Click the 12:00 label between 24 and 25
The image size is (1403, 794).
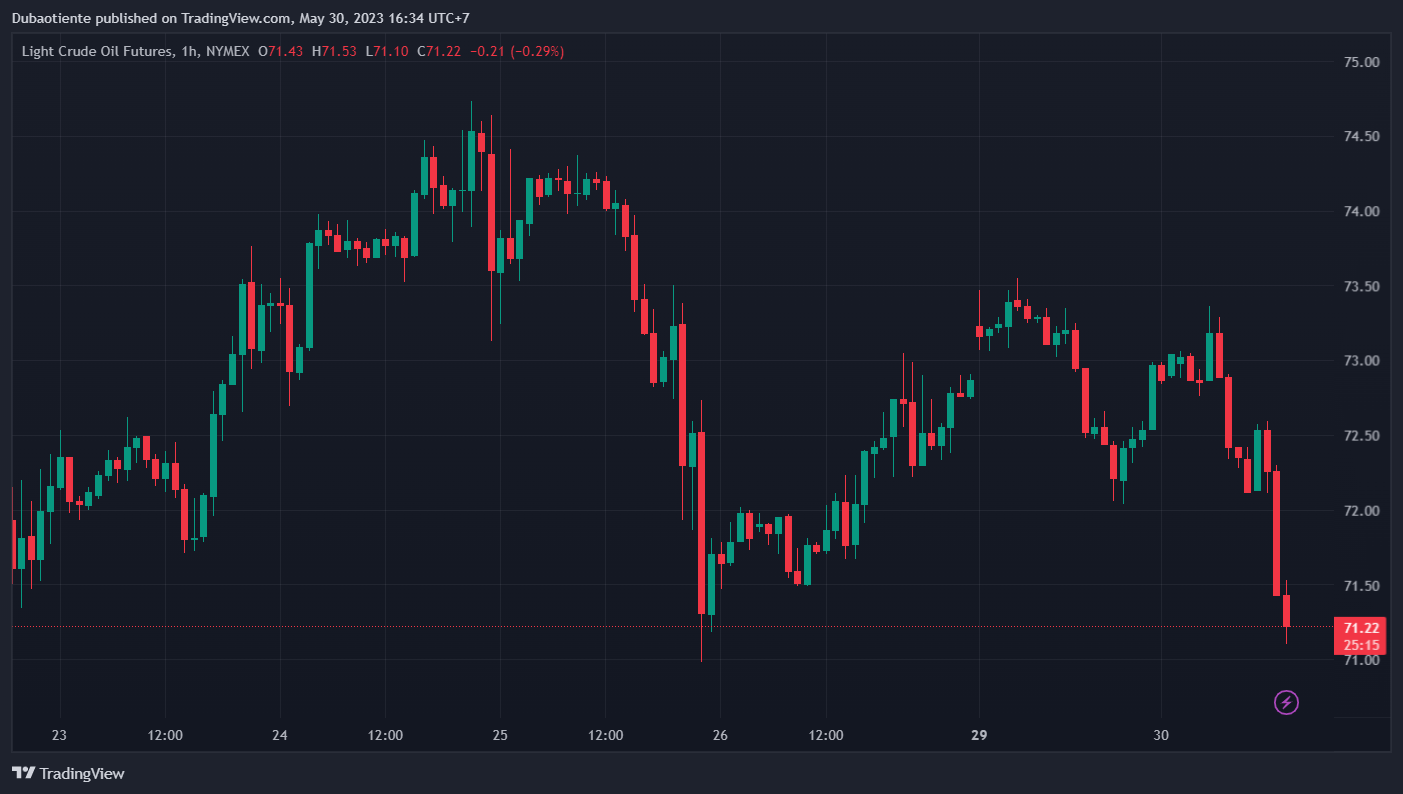pos(385,735)
